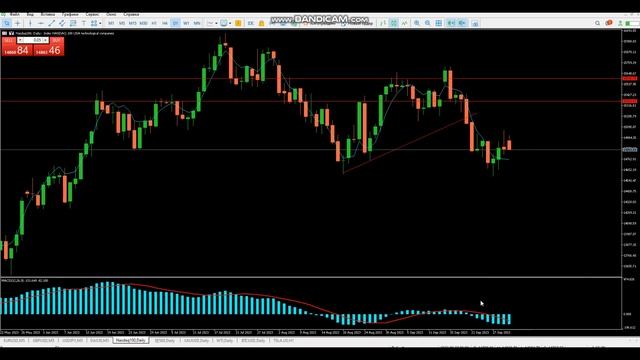Click the MACD indicator label text
Screen dimensions: 640x360
pos(25,280)
